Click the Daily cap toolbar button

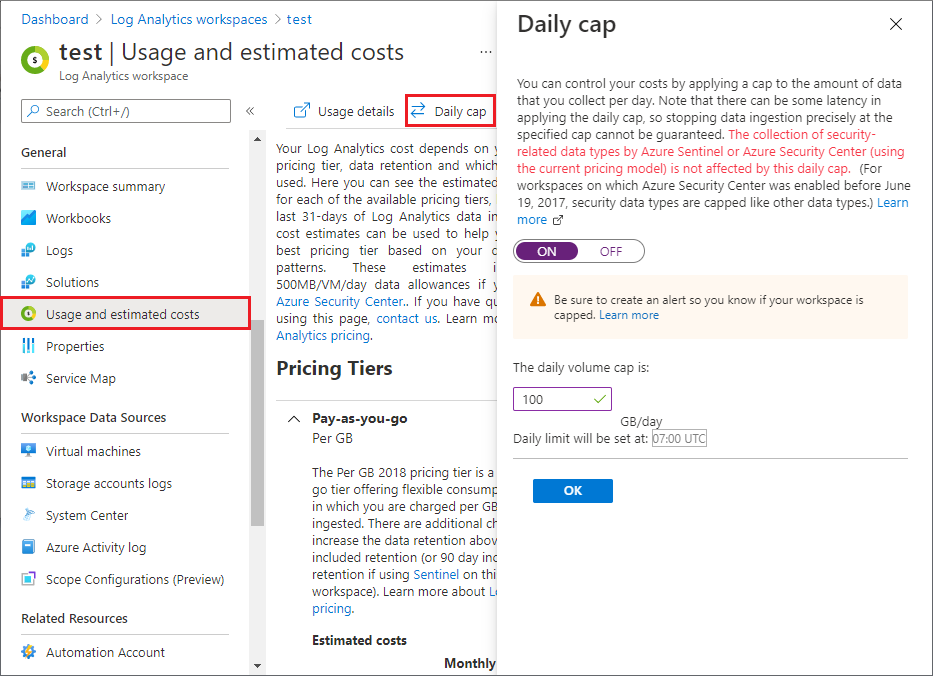tap(449, 111)
